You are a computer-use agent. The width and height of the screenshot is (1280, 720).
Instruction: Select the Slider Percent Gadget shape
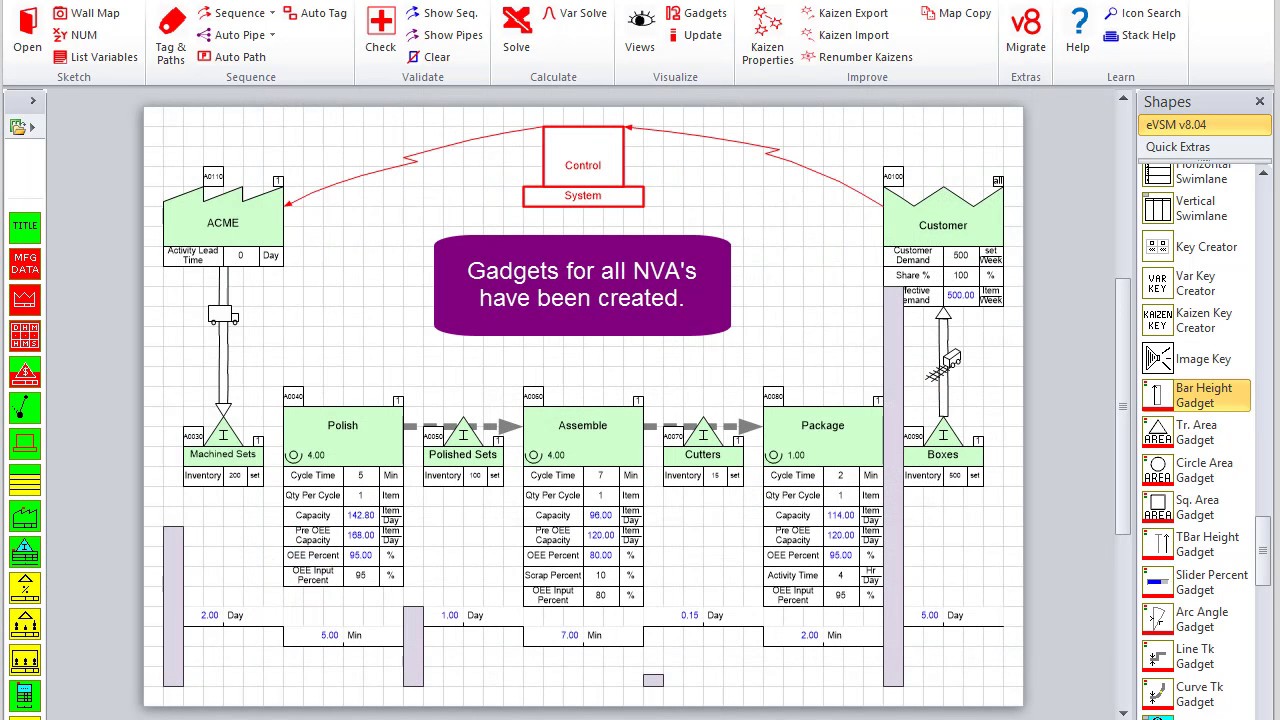coord(1196,582)
